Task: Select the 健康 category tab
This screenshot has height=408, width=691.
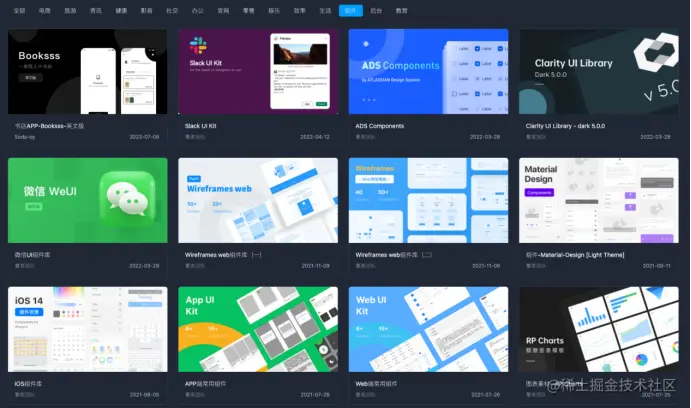Action: coord(121,11)
